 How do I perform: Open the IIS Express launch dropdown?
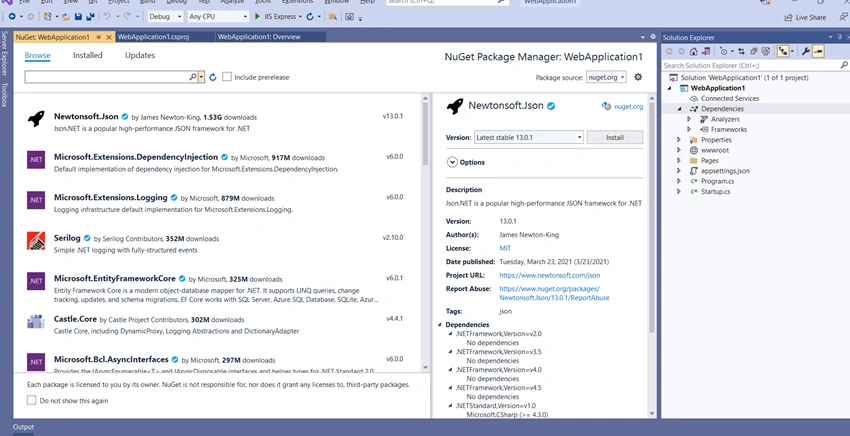click(x=300, y=17)
